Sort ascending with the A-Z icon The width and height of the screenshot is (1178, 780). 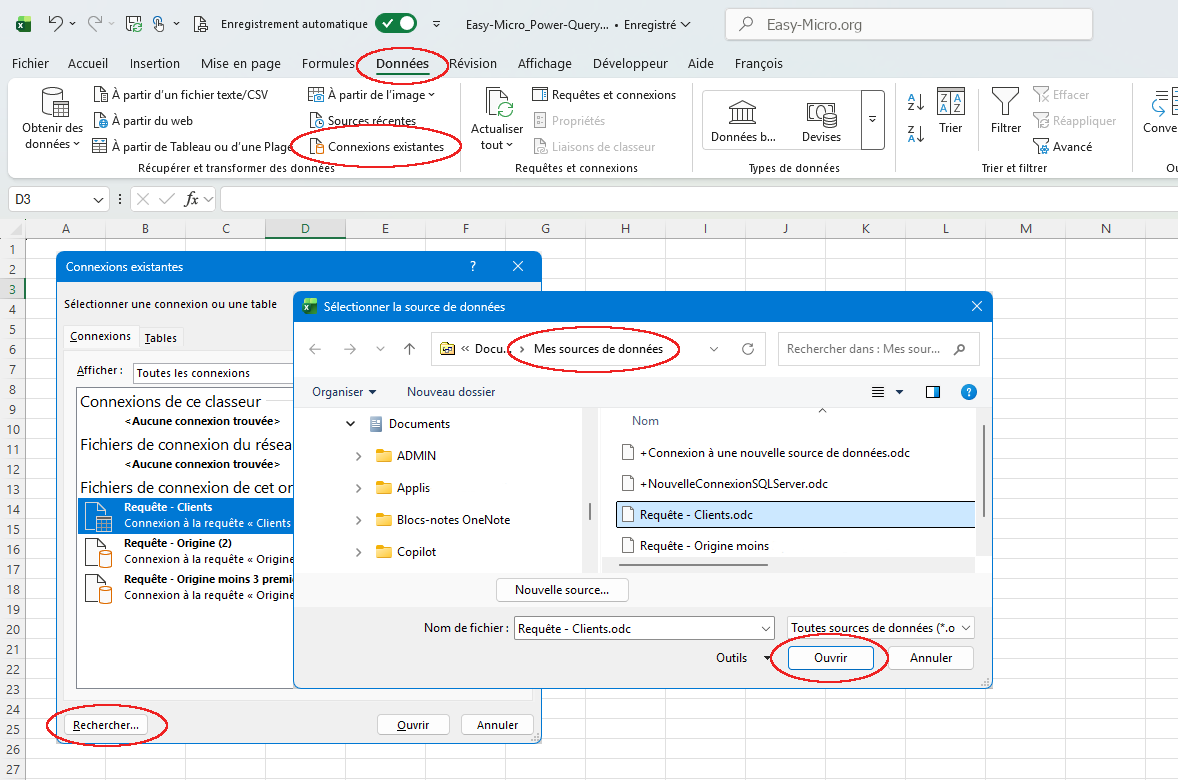915,101
